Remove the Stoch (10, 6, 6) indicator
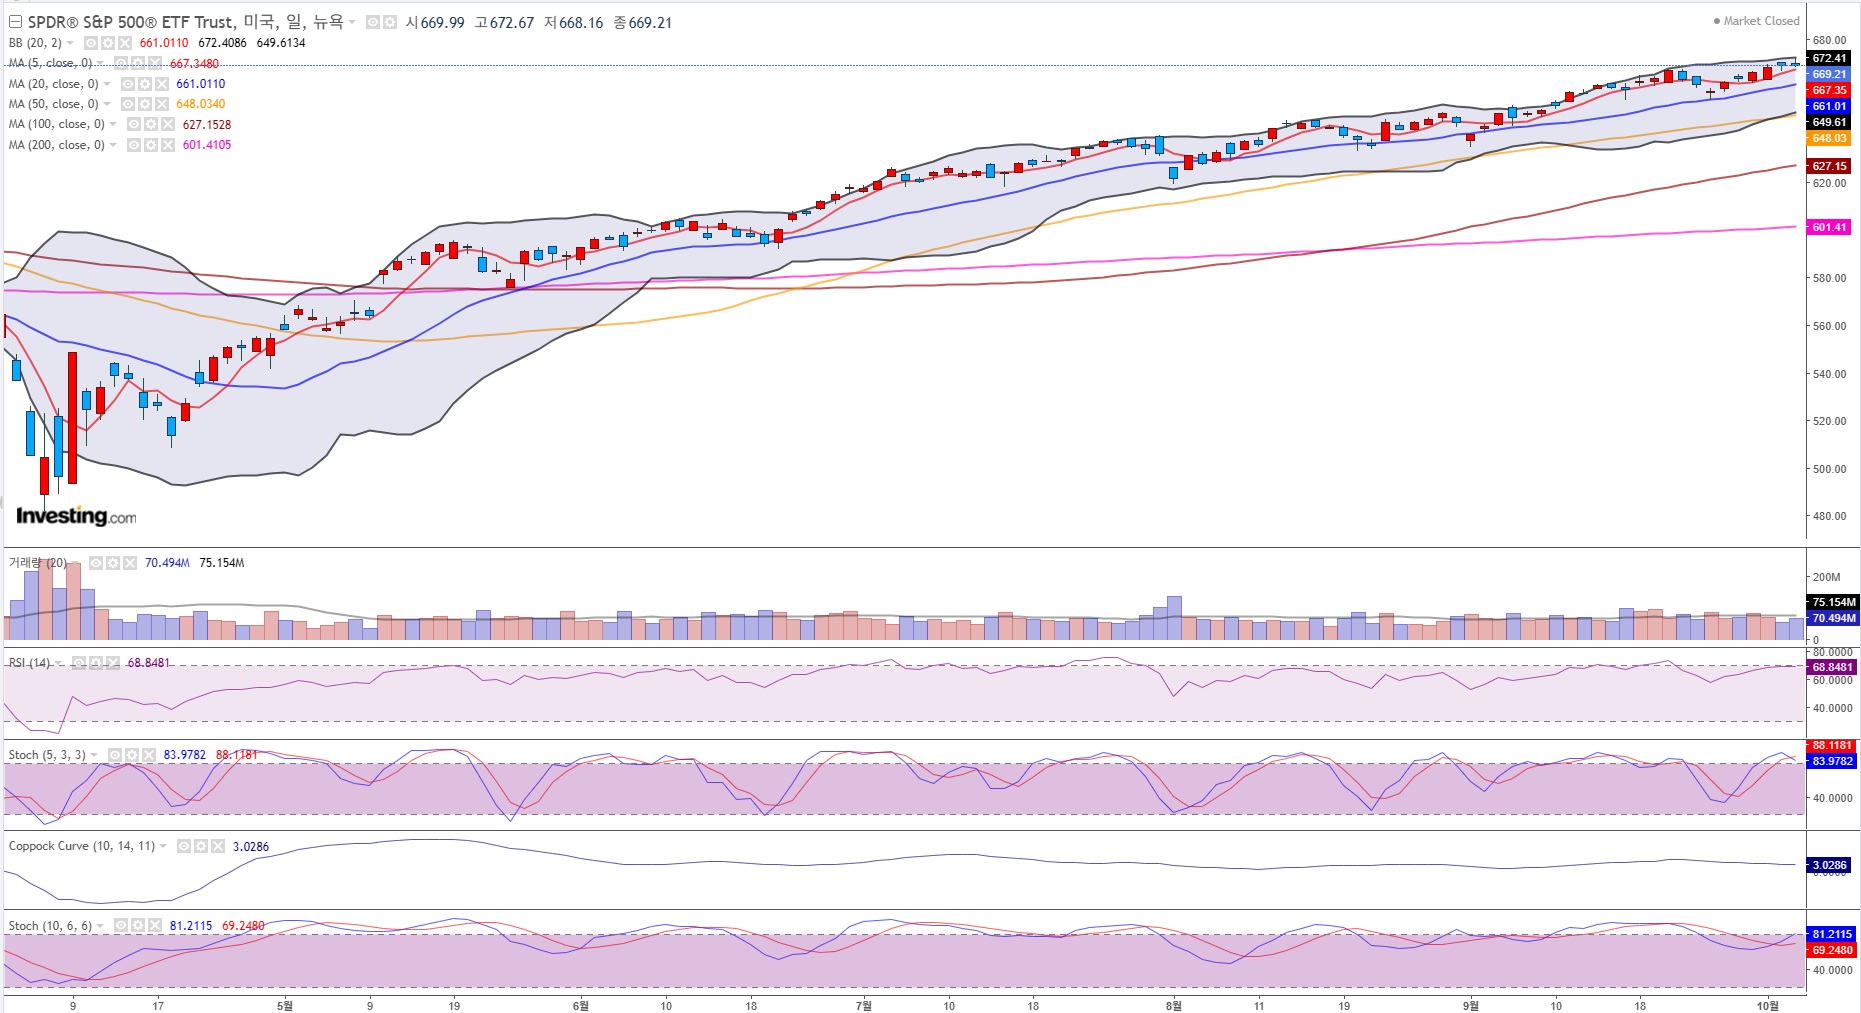 tap(154, 926)
